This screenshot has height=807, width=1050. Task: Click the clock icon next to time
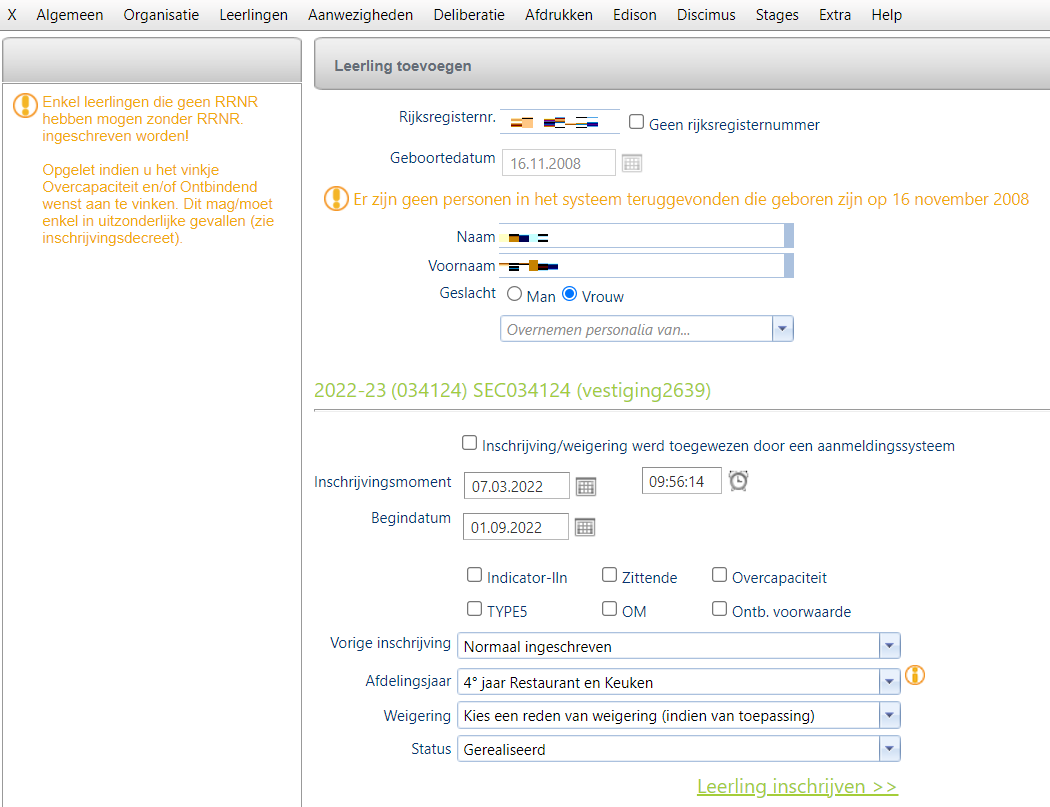(x=738, y=481)
